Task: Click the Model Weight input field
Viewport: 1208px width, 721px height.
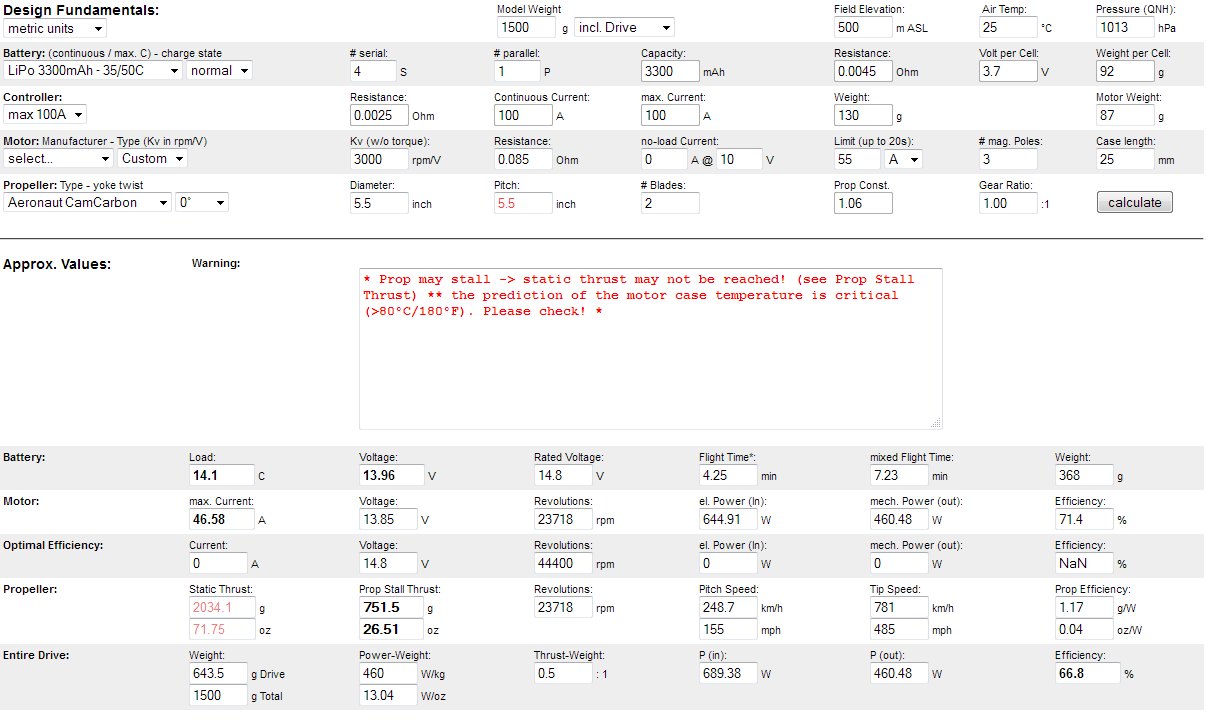Action: (525, 27)
